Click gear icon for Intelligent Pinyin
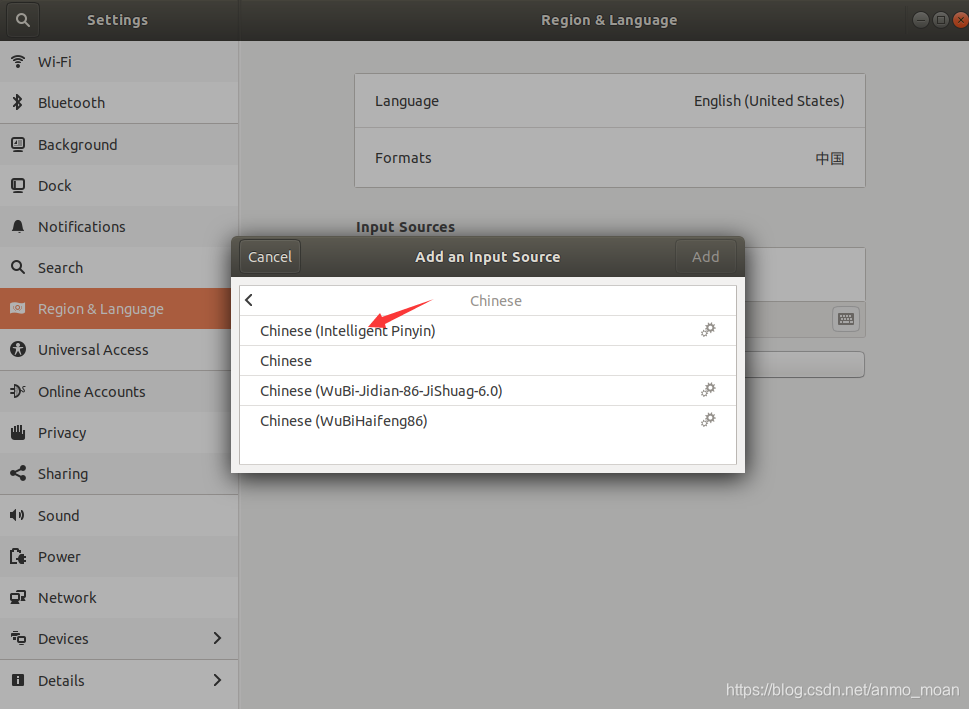The image size is (969, 709). click(x=708, y=329)
